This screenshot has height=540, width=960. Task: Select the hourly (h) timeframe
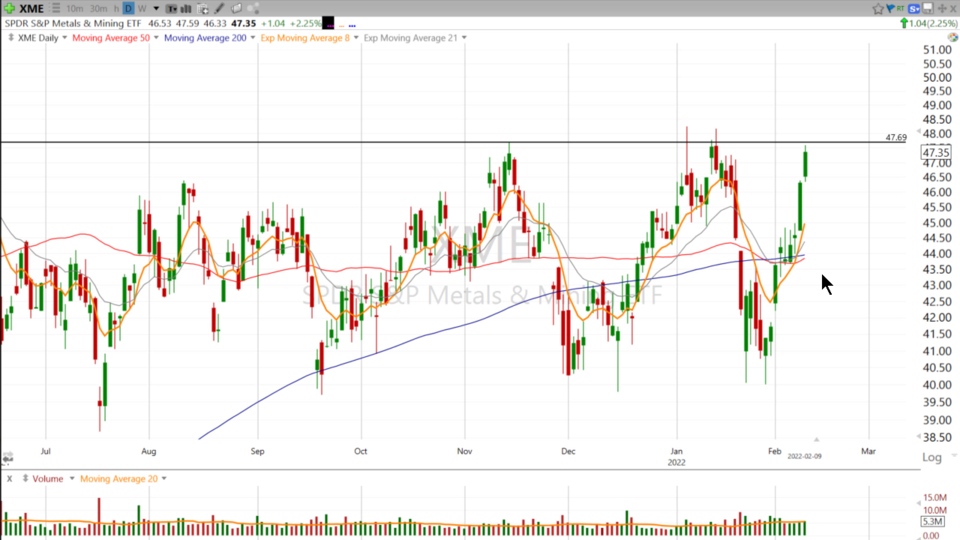[116, 9]
